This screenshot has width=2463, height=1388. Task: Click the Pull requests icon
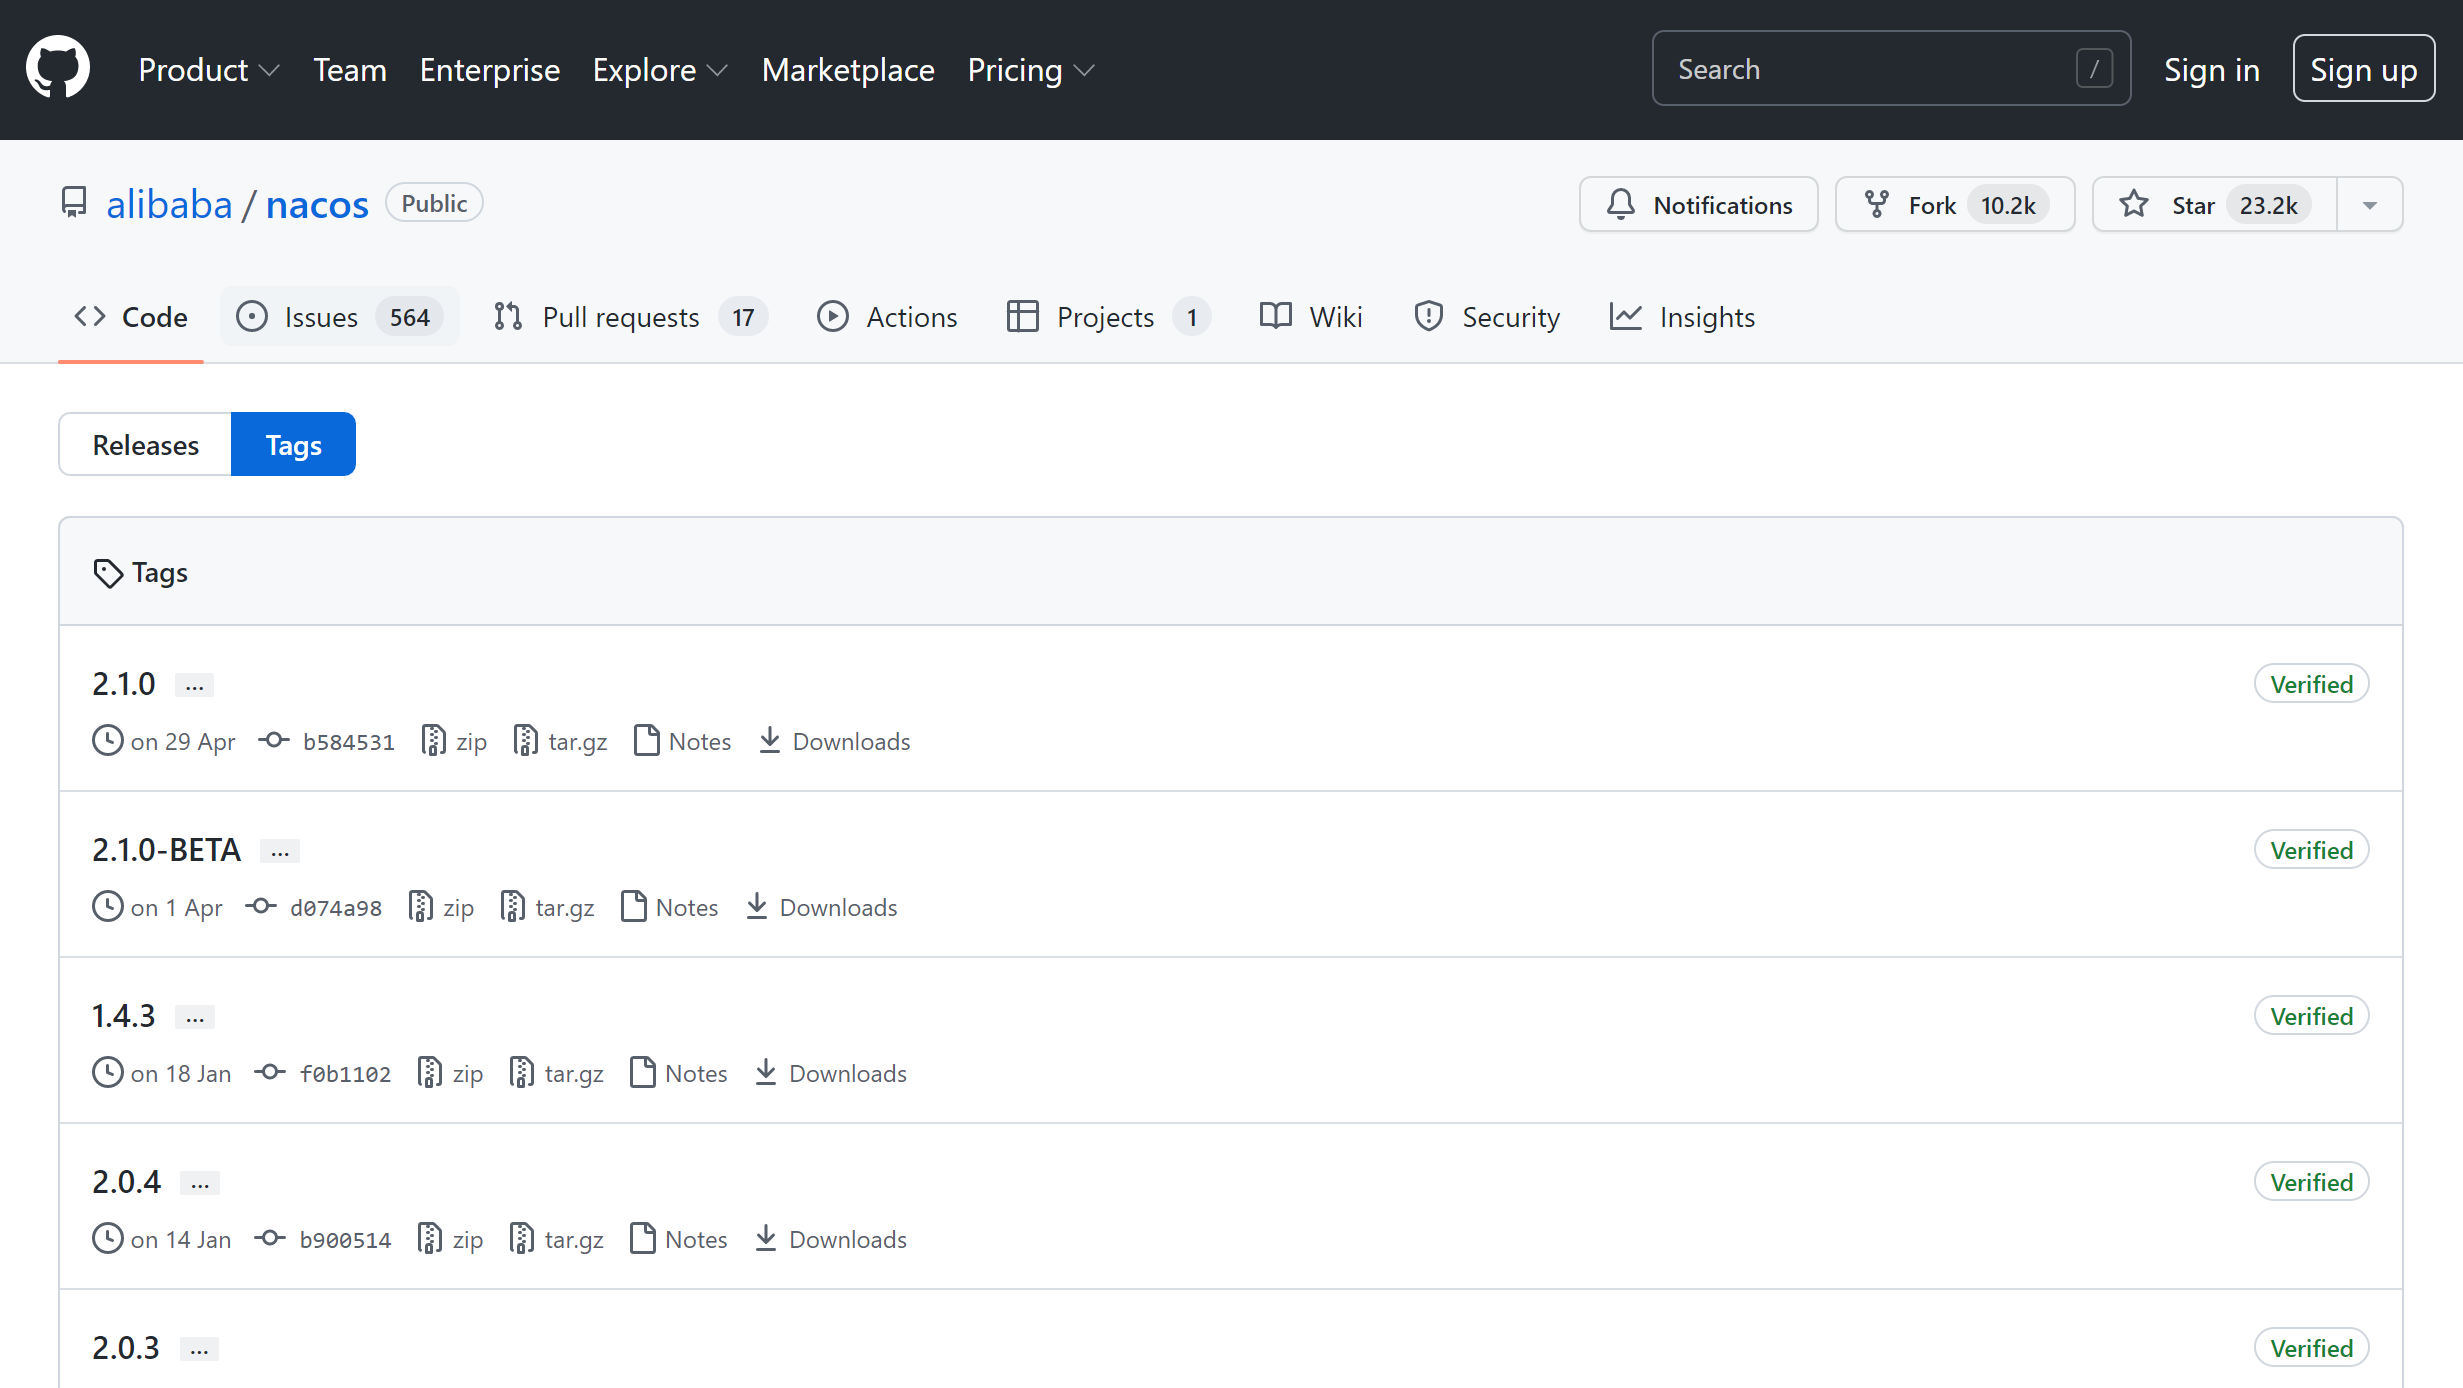pos(508,317)
